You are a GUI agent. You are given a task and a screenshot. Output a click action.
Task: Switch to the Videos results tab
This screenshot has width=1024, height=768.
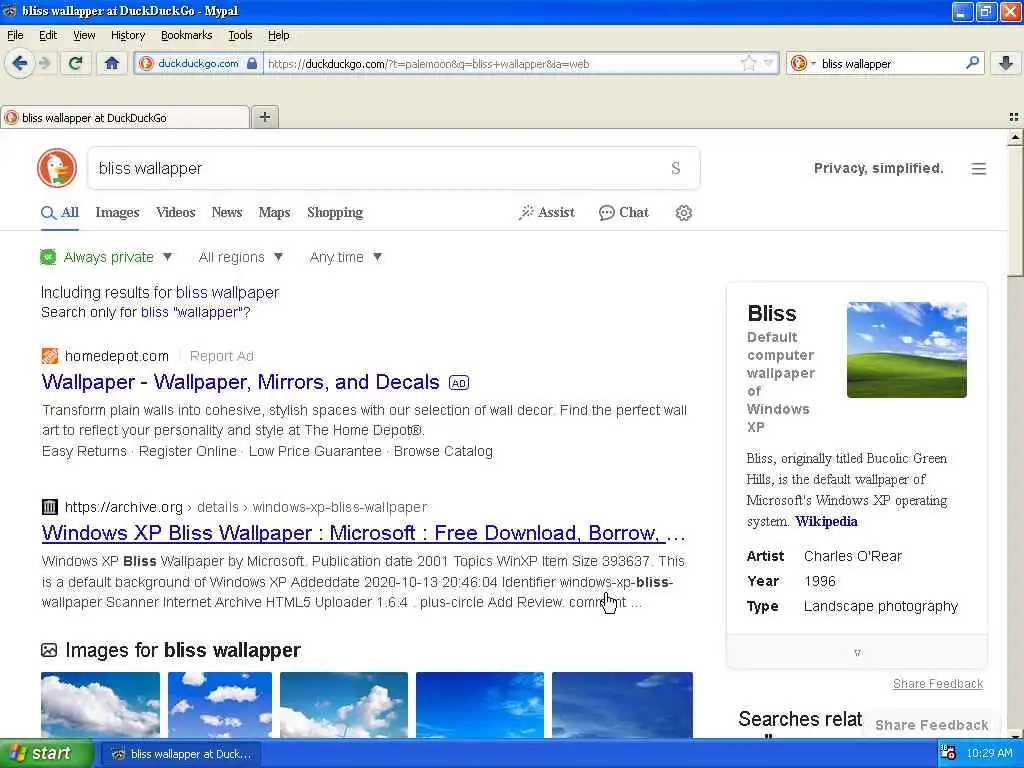[x=176, y=212]
